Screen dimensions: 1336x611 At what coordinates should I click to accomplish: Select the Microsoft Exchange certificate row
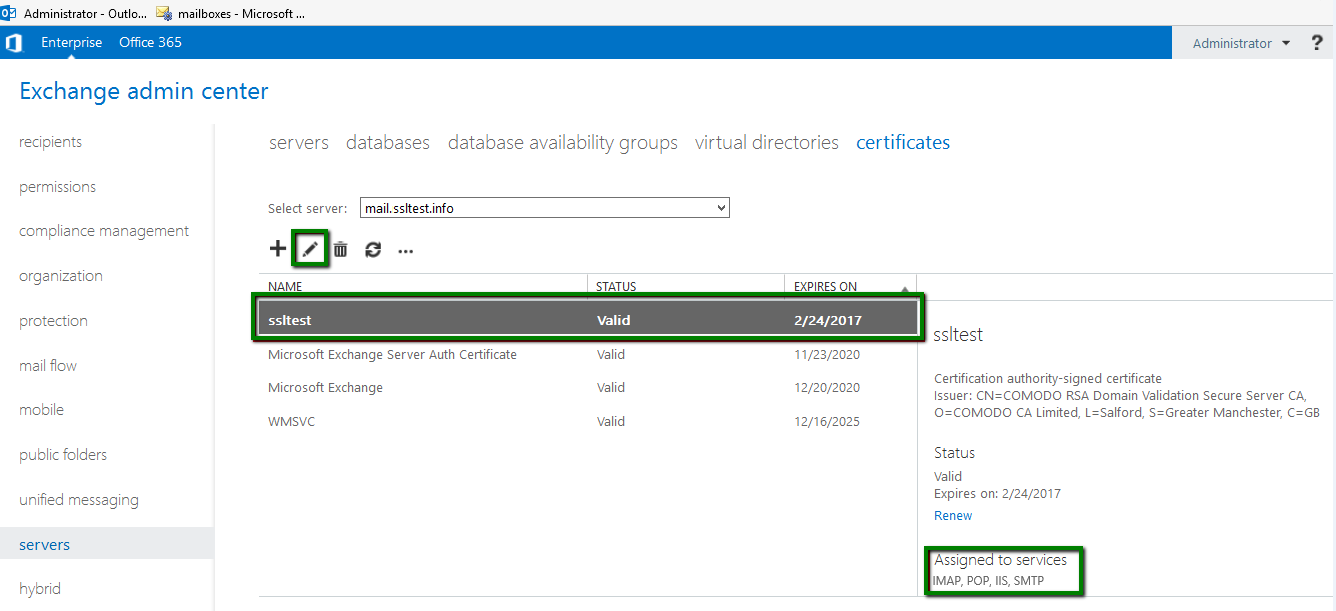[x=587, y=388]
